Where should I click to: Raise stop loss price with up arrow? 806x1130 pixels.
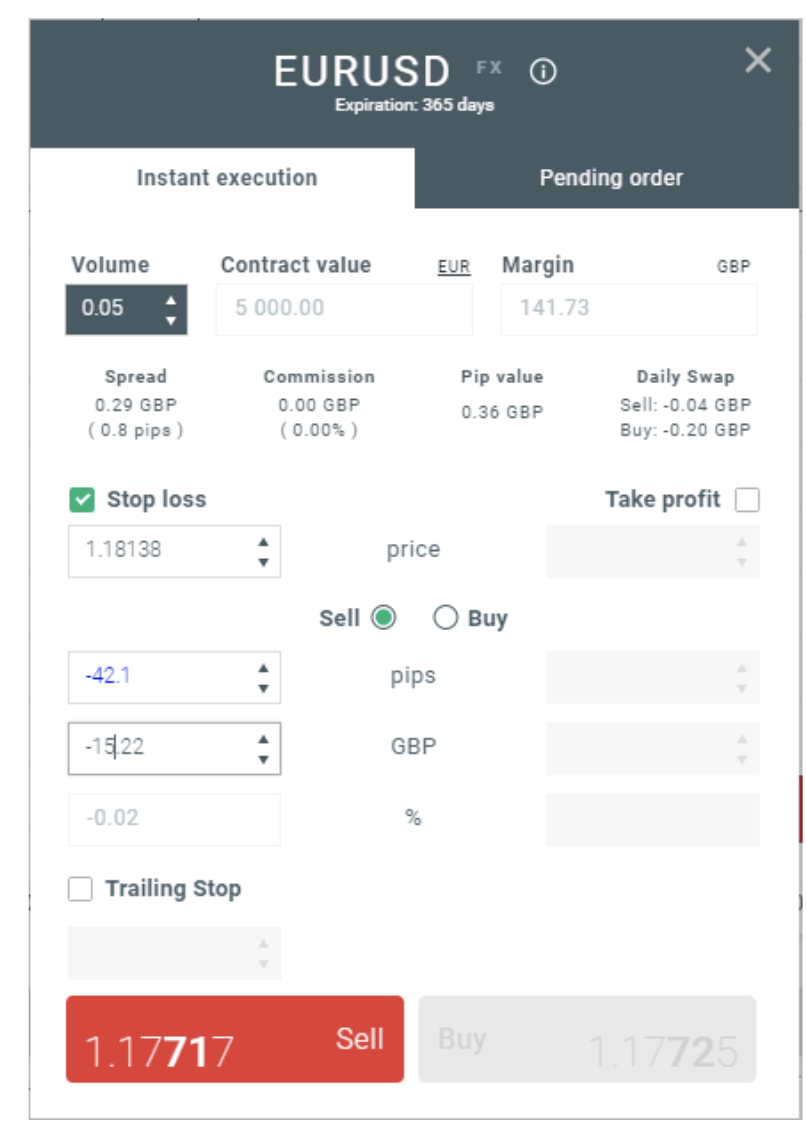click(263, 542)
